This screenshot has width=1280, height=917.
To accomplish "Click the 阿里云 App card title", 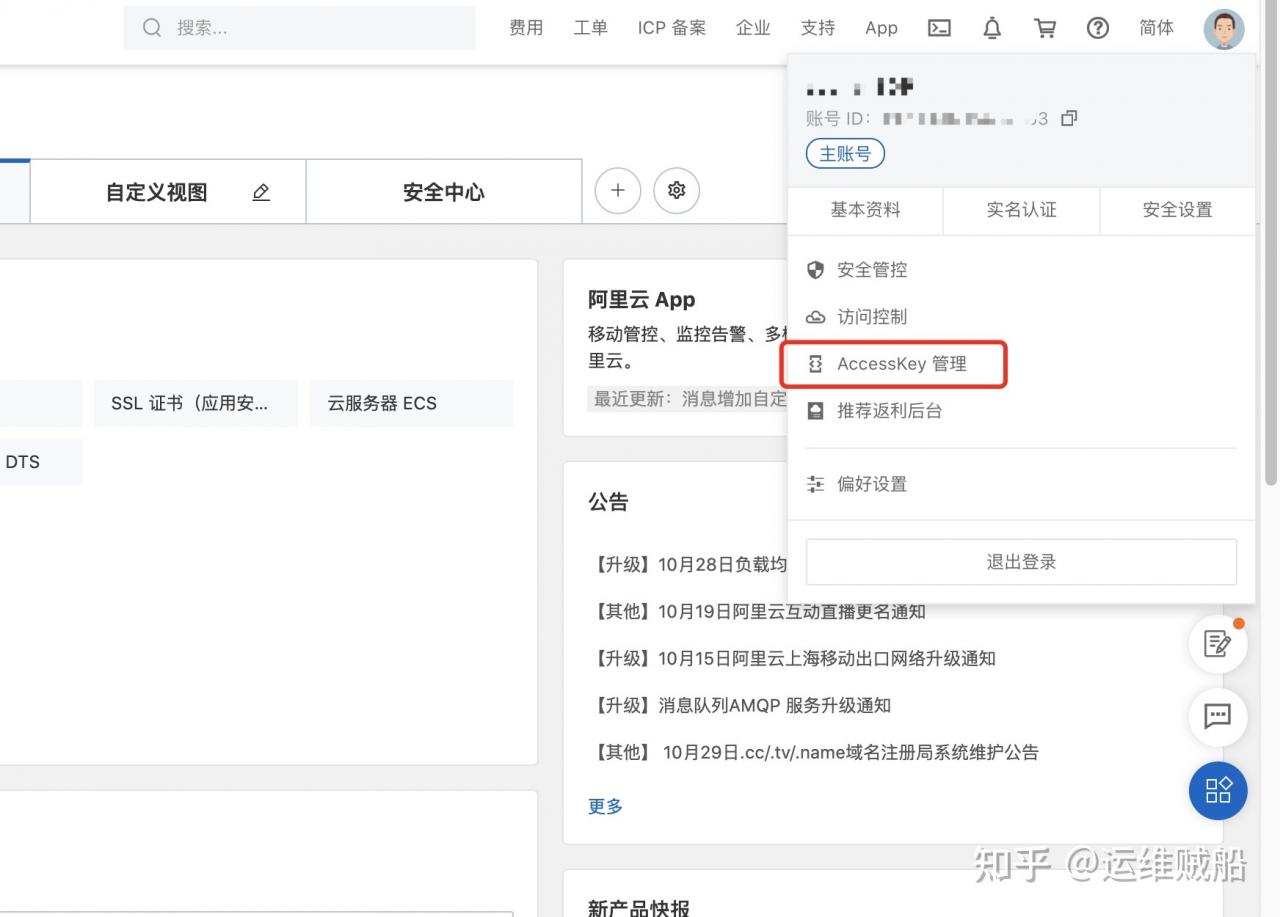I will click(x=641, y=299).
